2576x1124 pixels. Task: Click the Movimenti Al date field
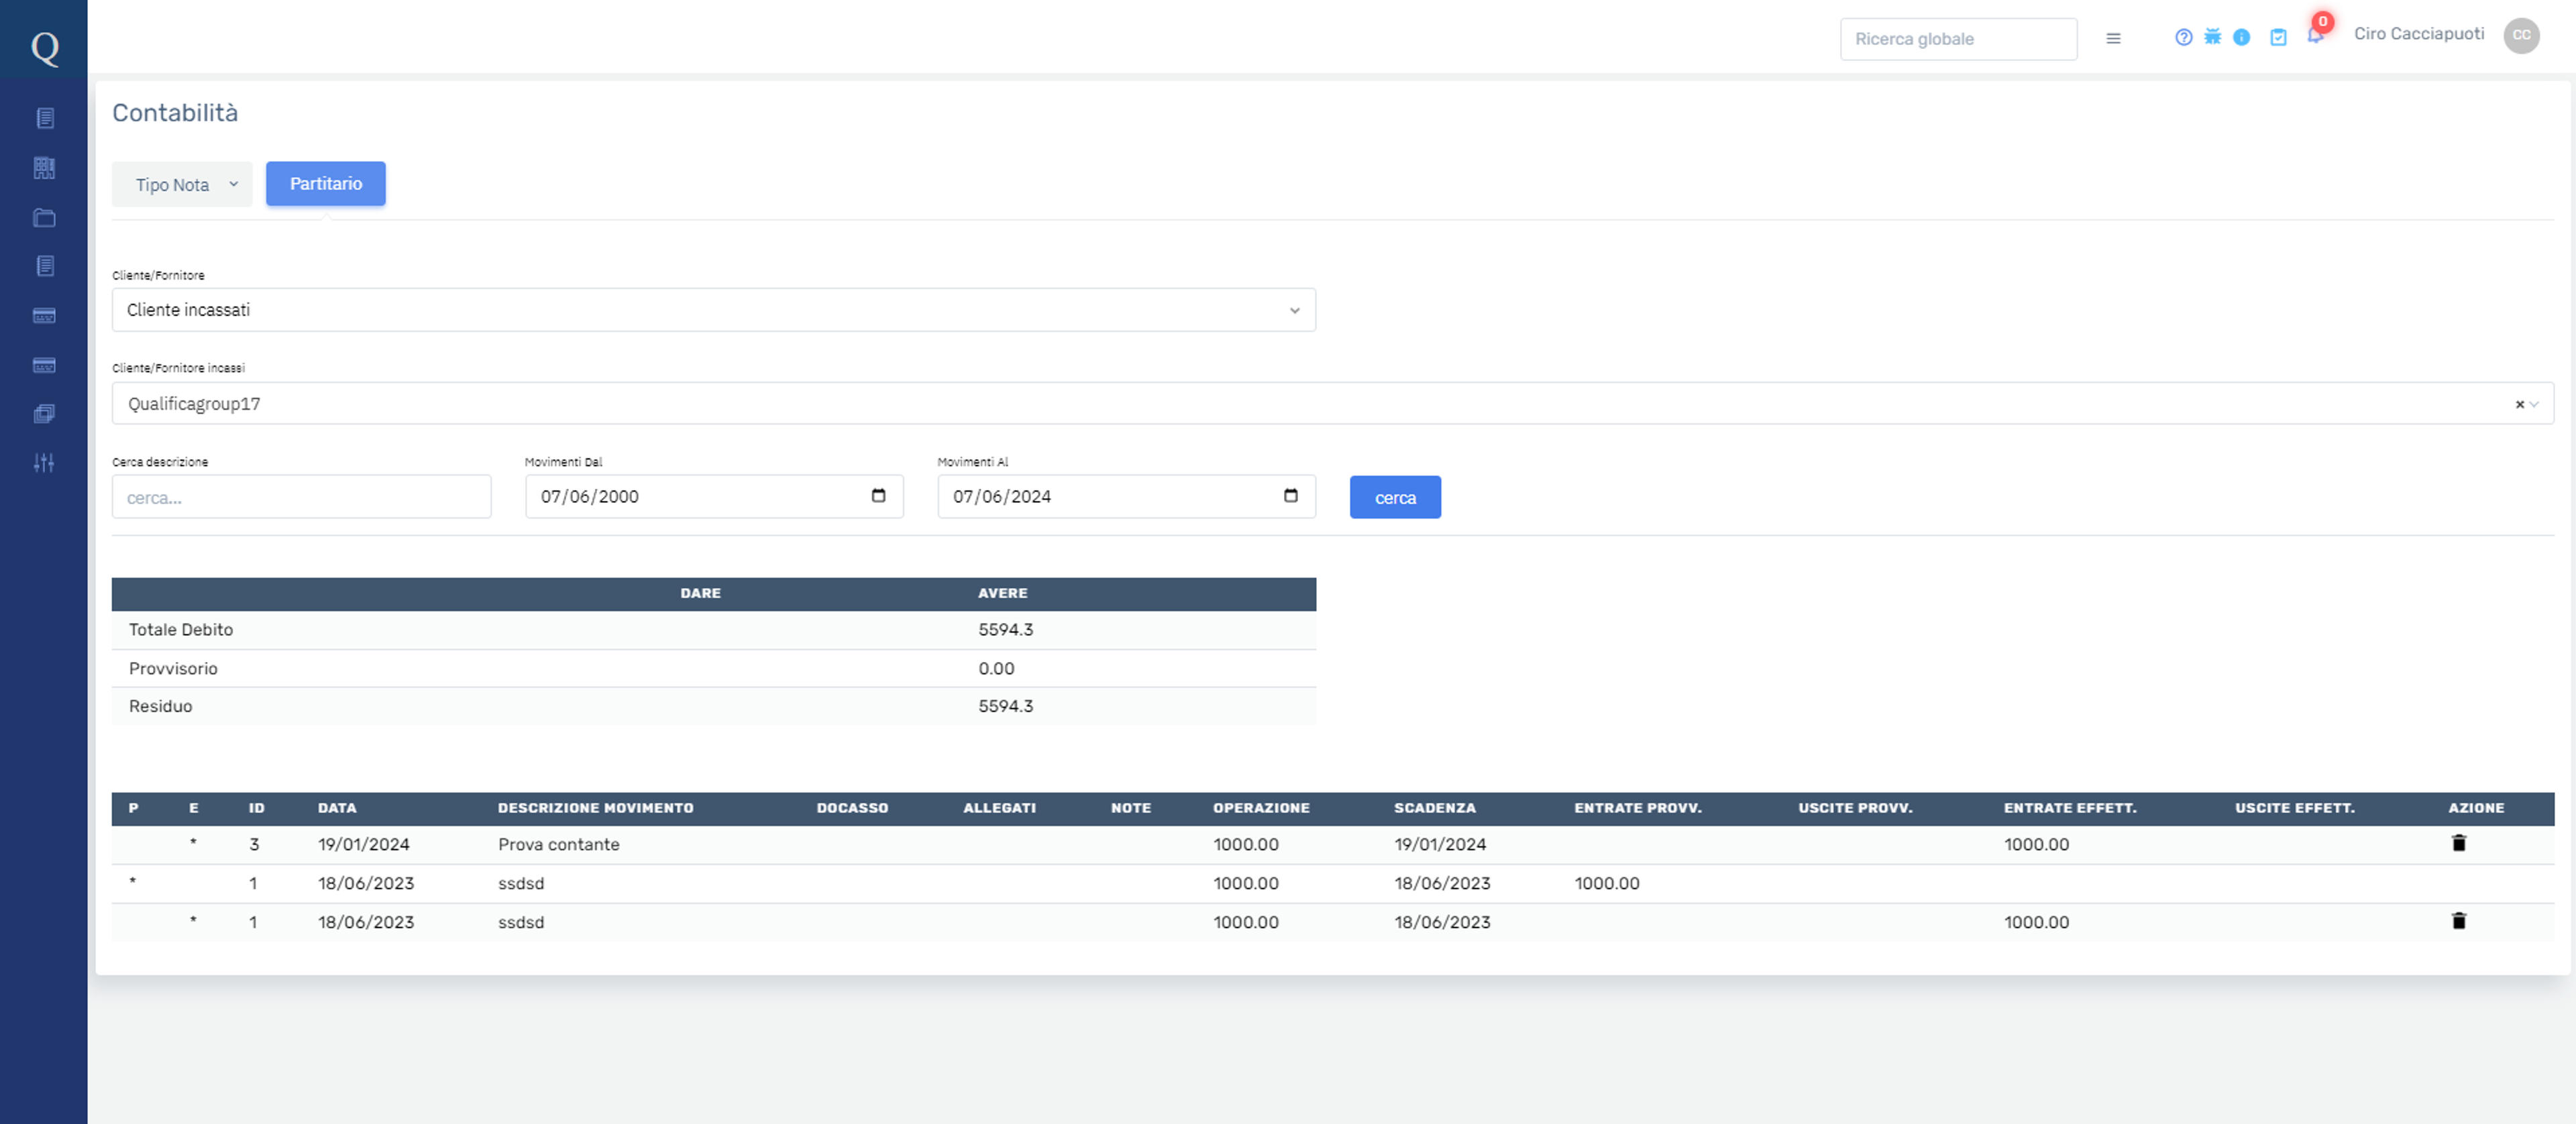click(x=1126, y=497)
